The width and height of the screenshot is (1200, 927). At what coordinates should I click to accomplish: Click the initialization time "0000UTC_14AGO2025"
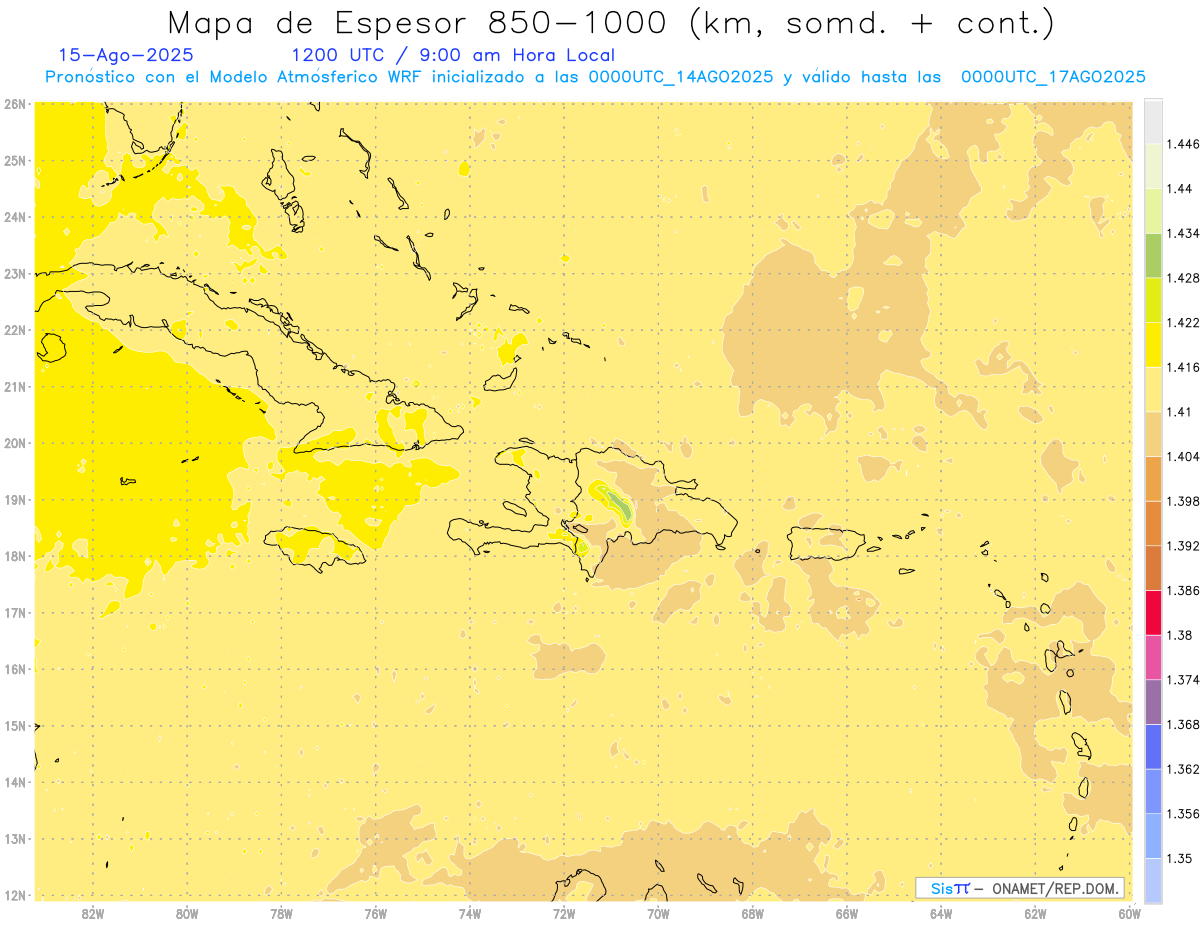680,77
